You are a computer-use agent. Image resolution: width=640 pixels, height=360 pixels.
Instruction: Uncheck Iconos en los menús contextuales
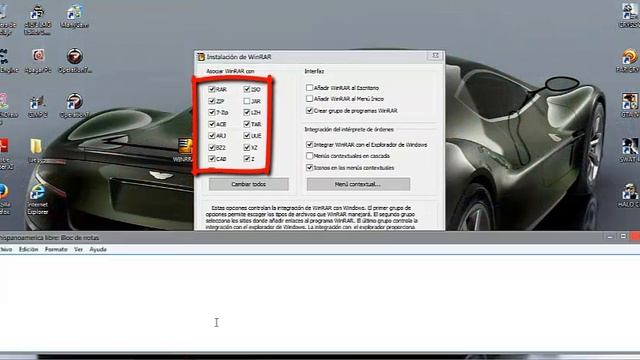pos(309,167)
